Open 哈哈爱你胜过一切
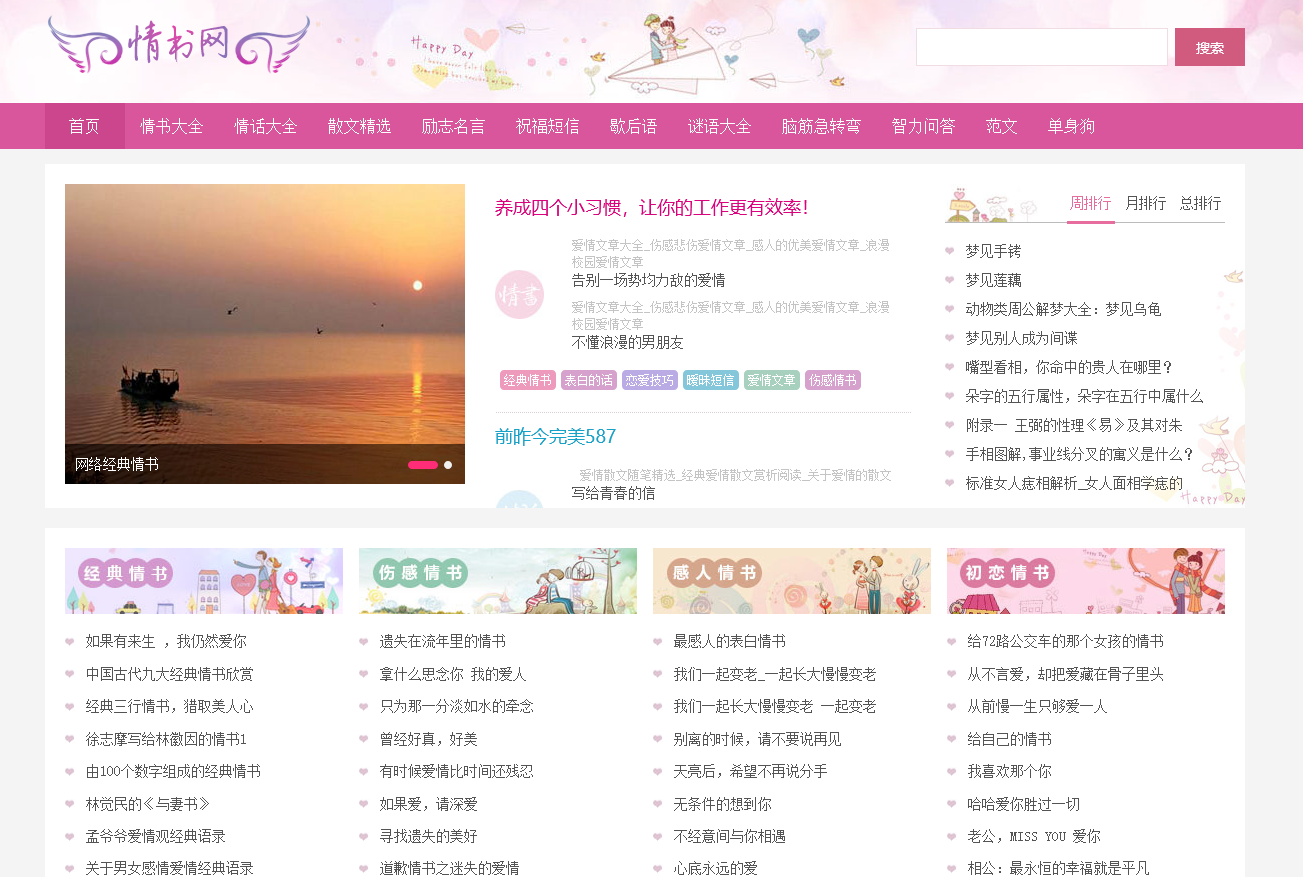 click(x=1023, y=804)
